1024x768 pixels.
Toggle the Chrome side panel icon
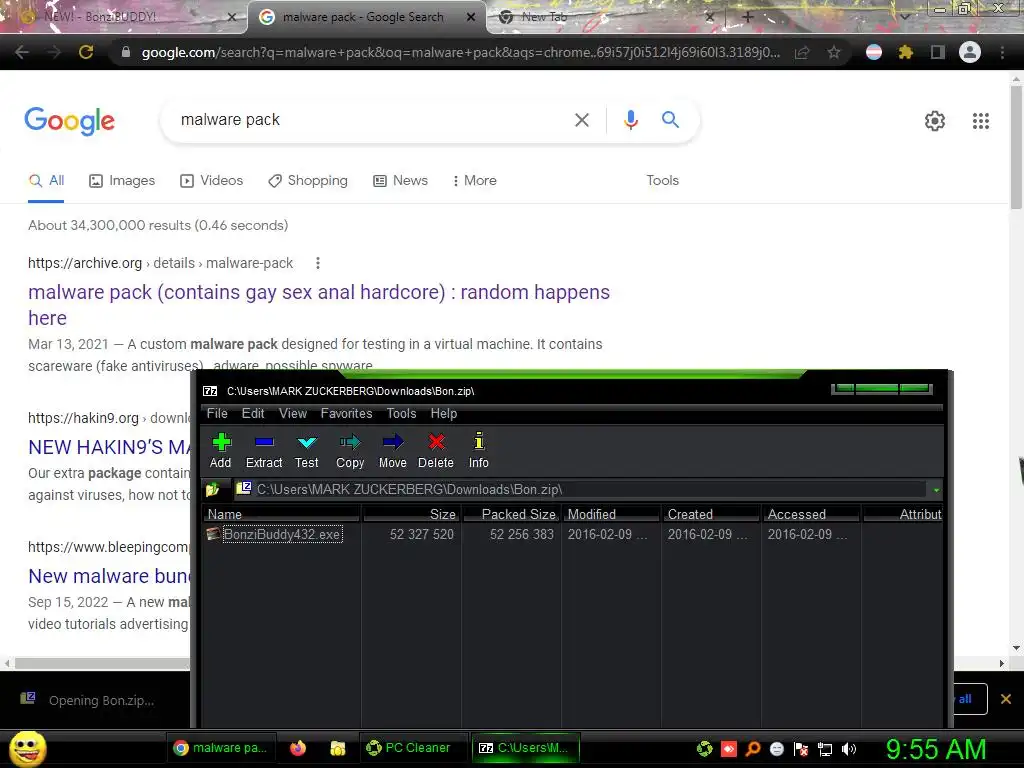(x=937, y=52)
